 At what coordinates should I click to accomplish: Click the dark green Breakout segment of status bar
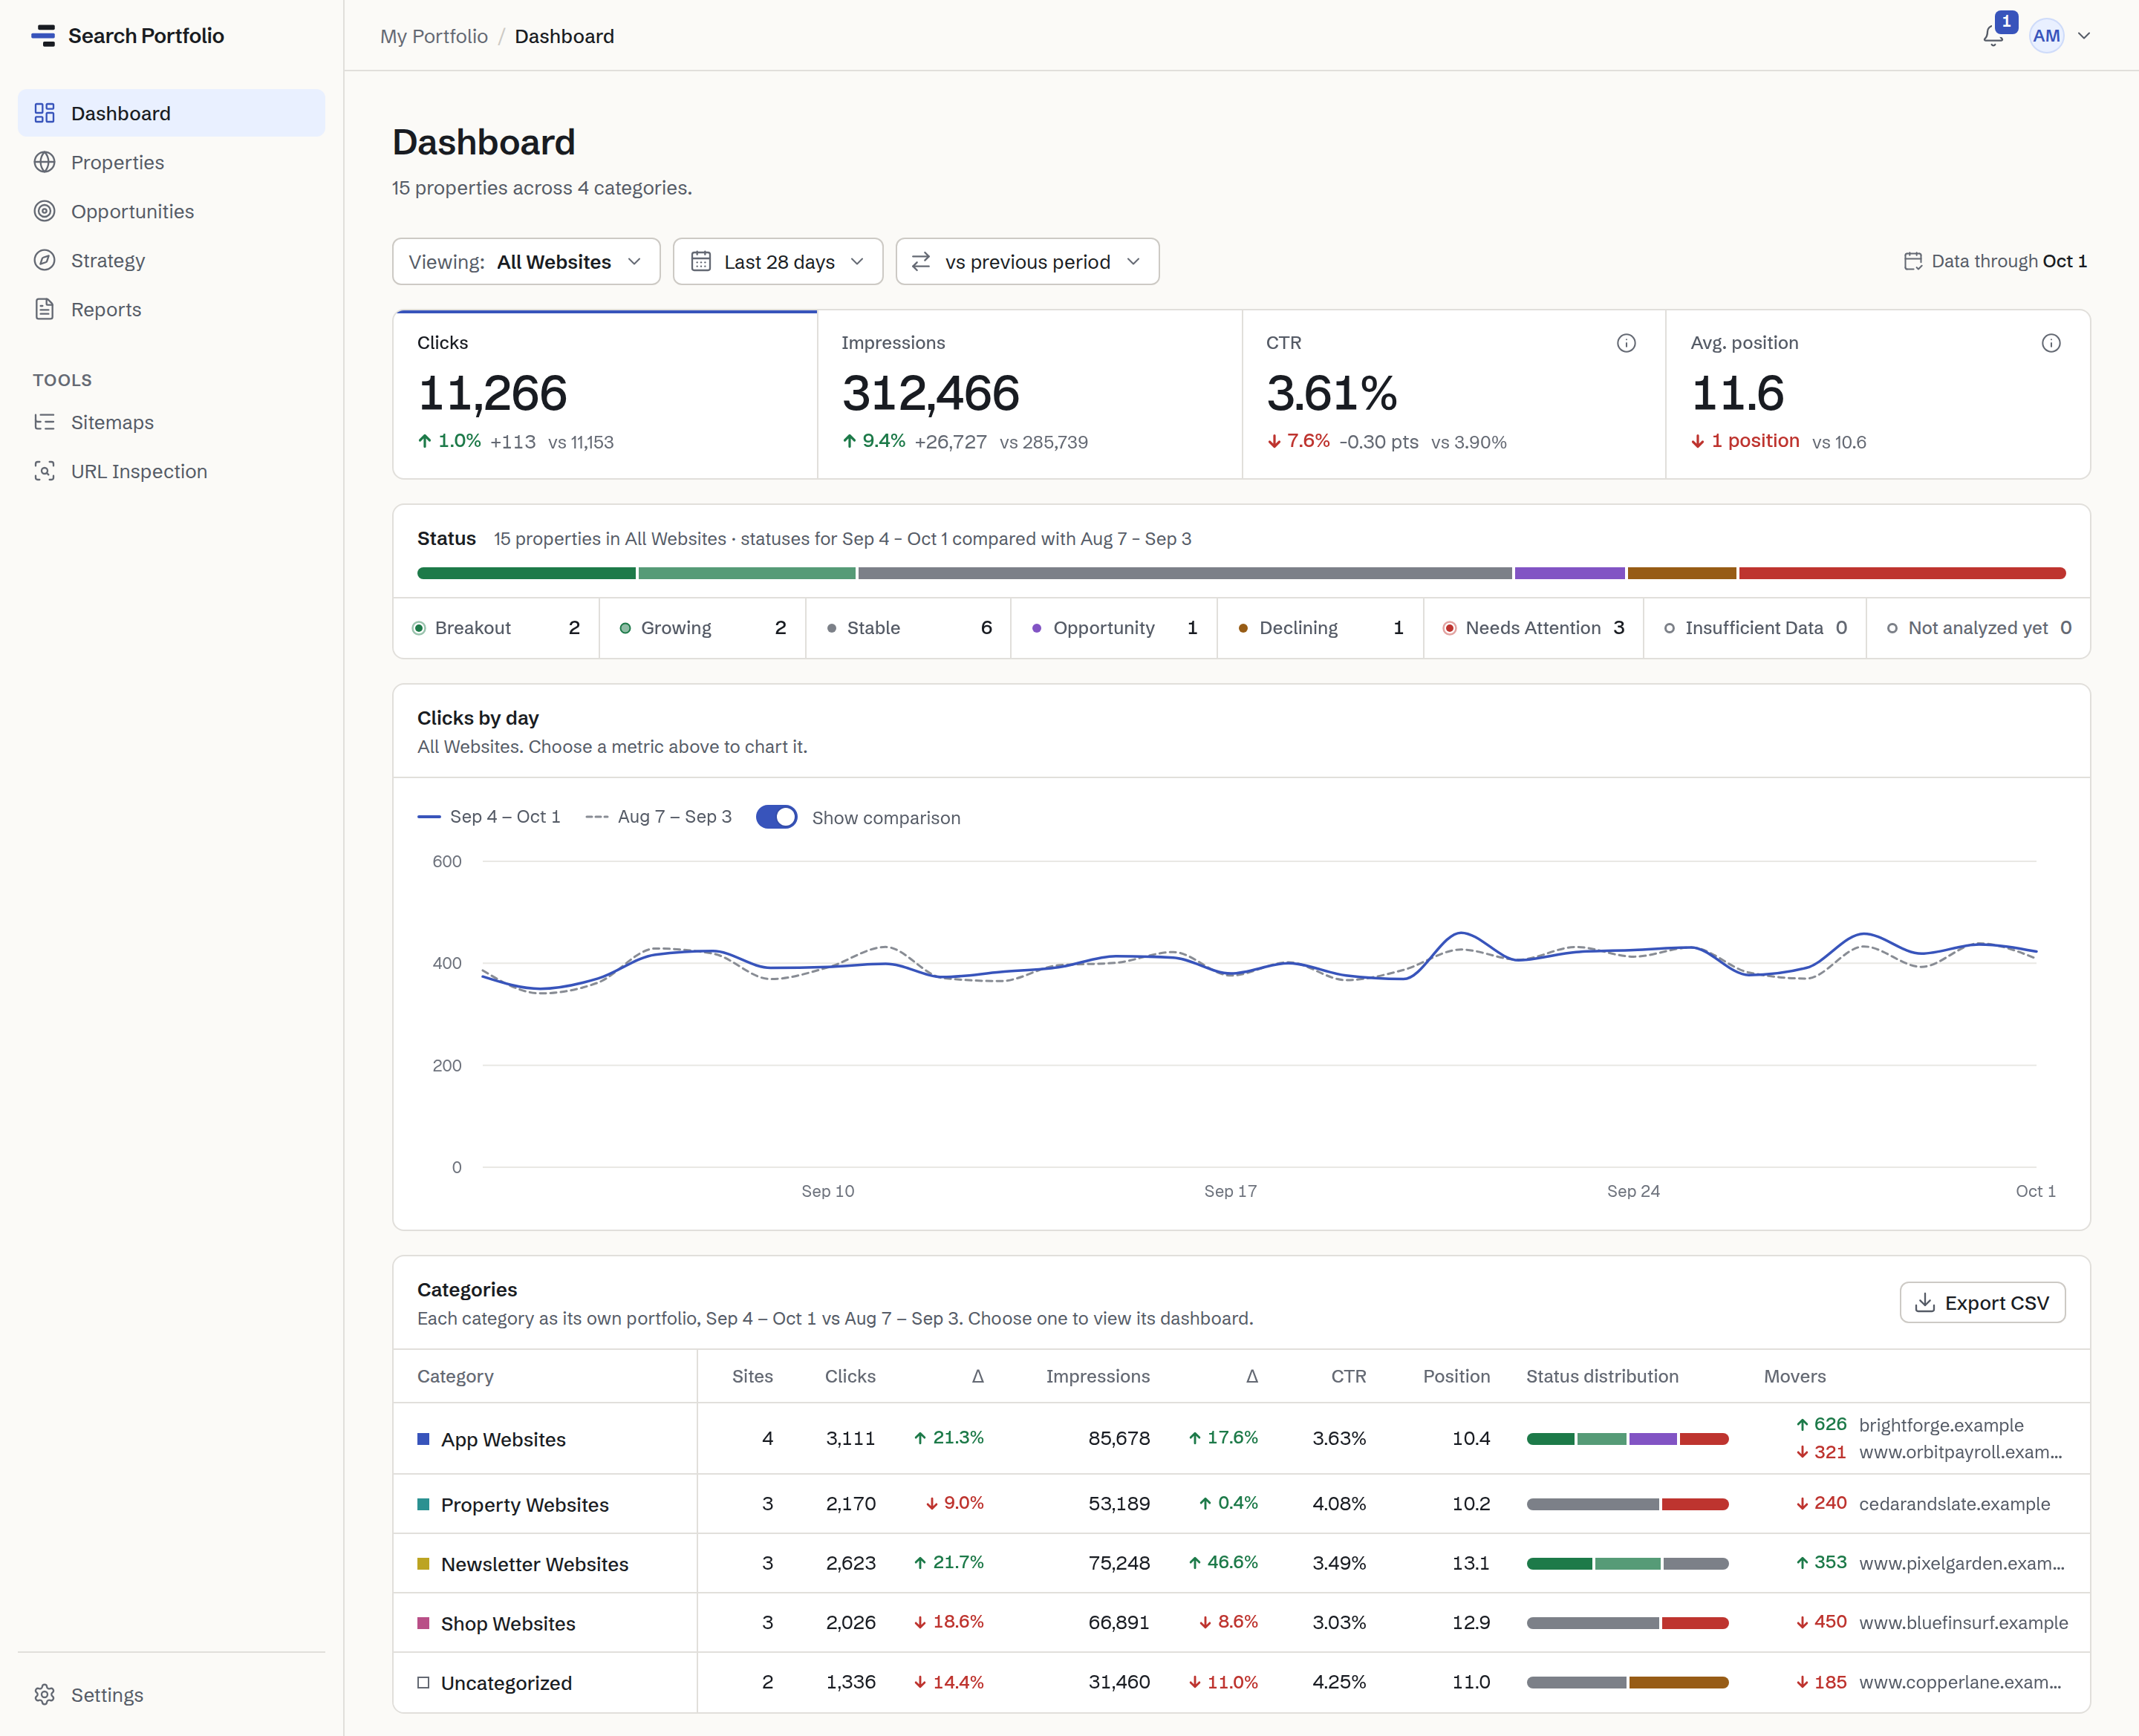coord(526,573)
